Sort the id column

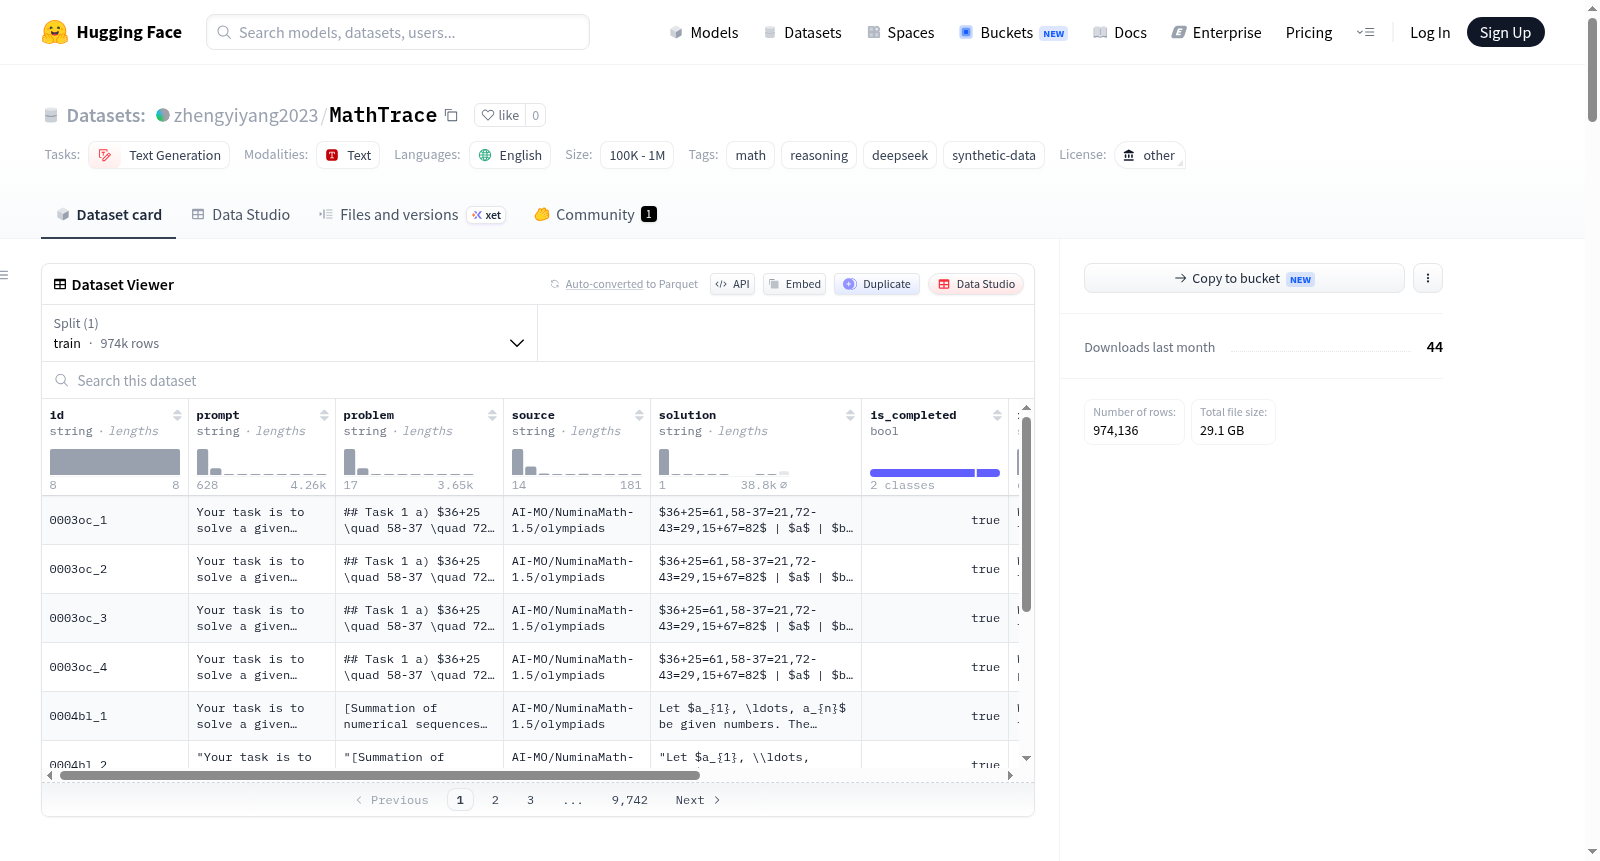pos(177,415)
